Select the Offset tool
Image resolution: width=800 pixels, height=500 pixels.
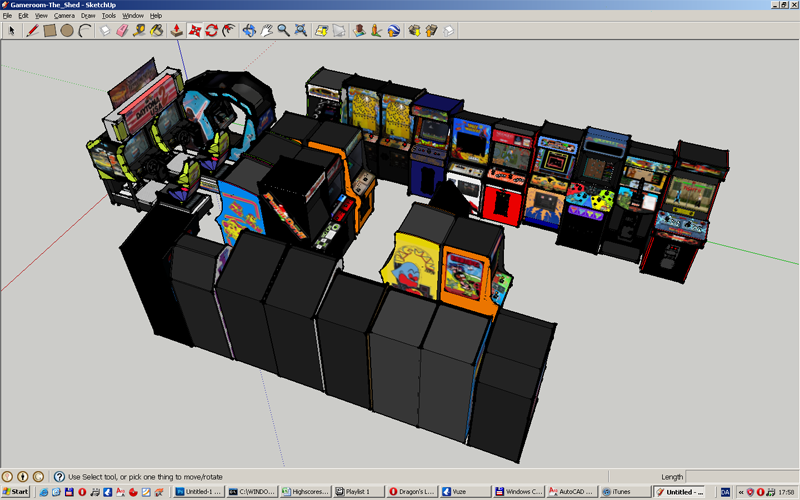(x=229, y=31)
